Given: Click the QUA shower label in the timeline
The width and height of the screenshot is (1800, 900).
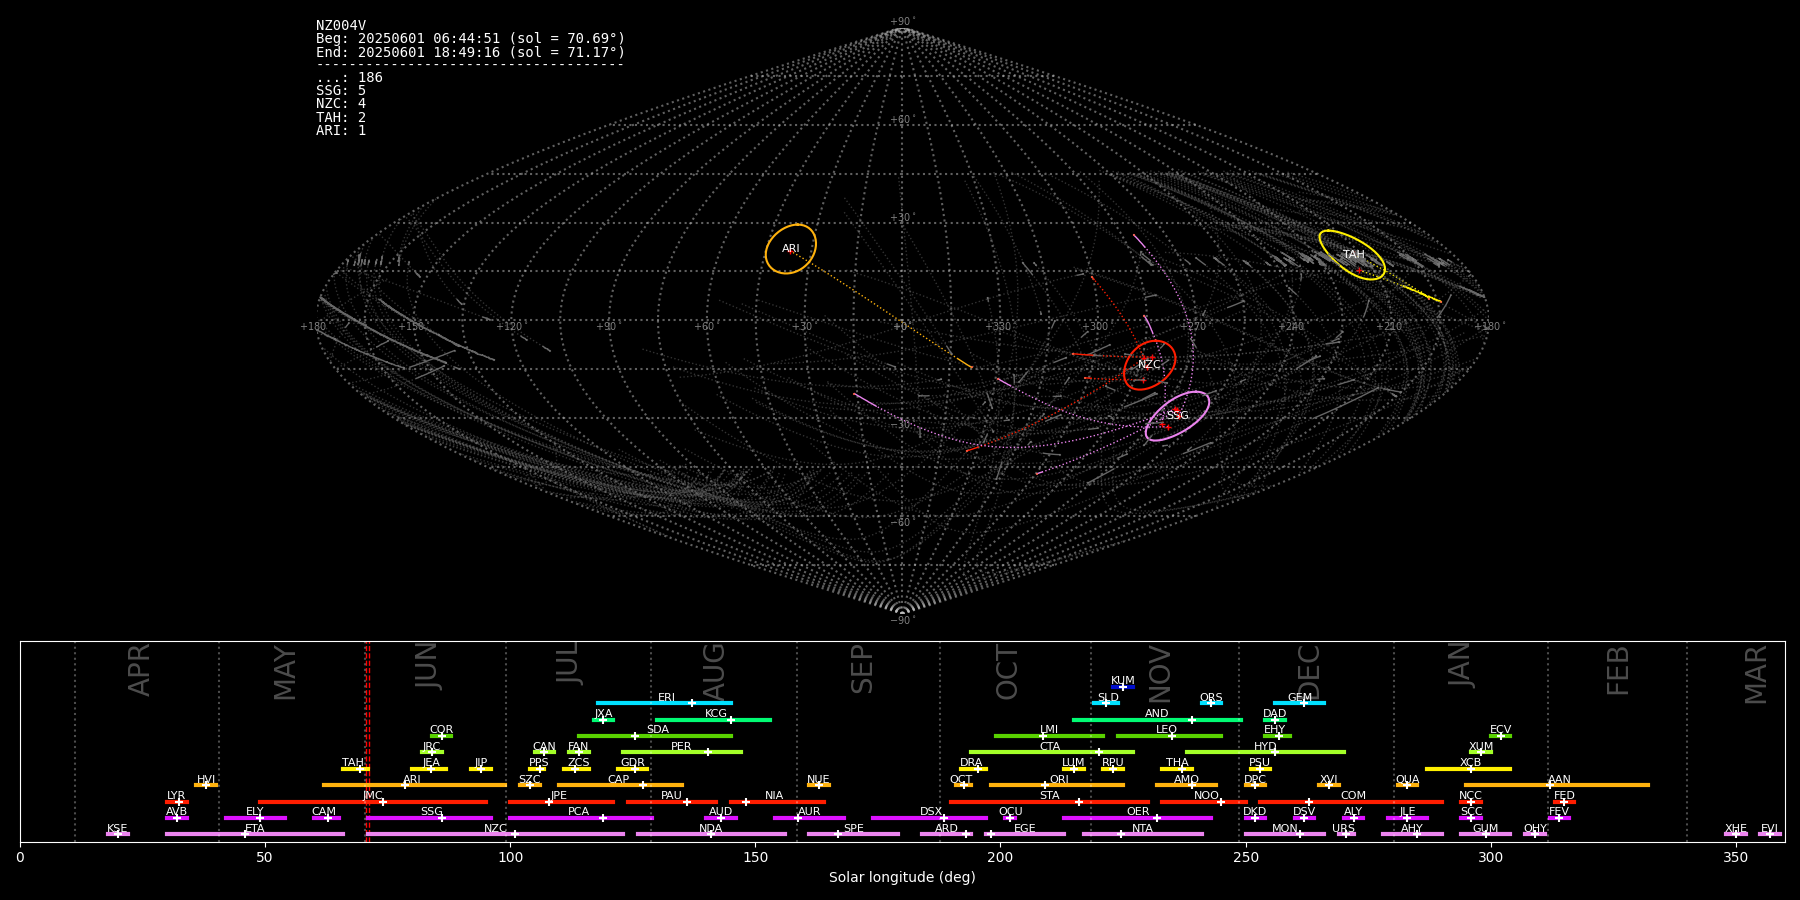Looking at the screenshot, I should (x=1407, y=780).
